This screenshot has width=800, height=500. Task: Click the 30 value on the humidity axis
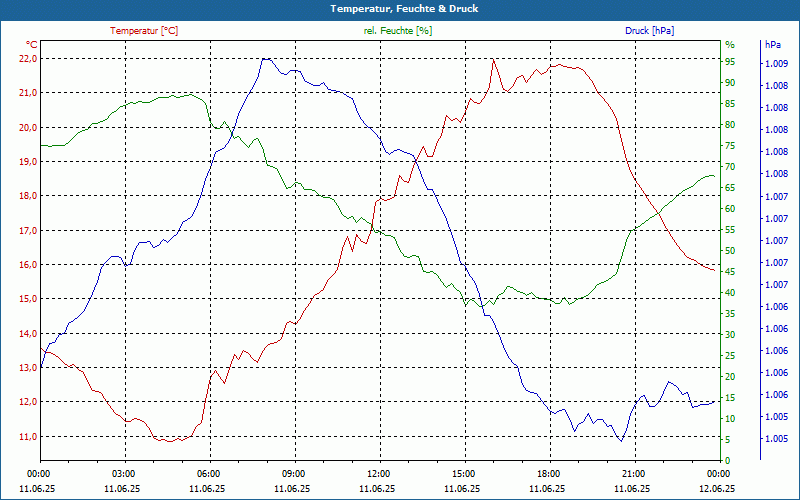[730, 335]
